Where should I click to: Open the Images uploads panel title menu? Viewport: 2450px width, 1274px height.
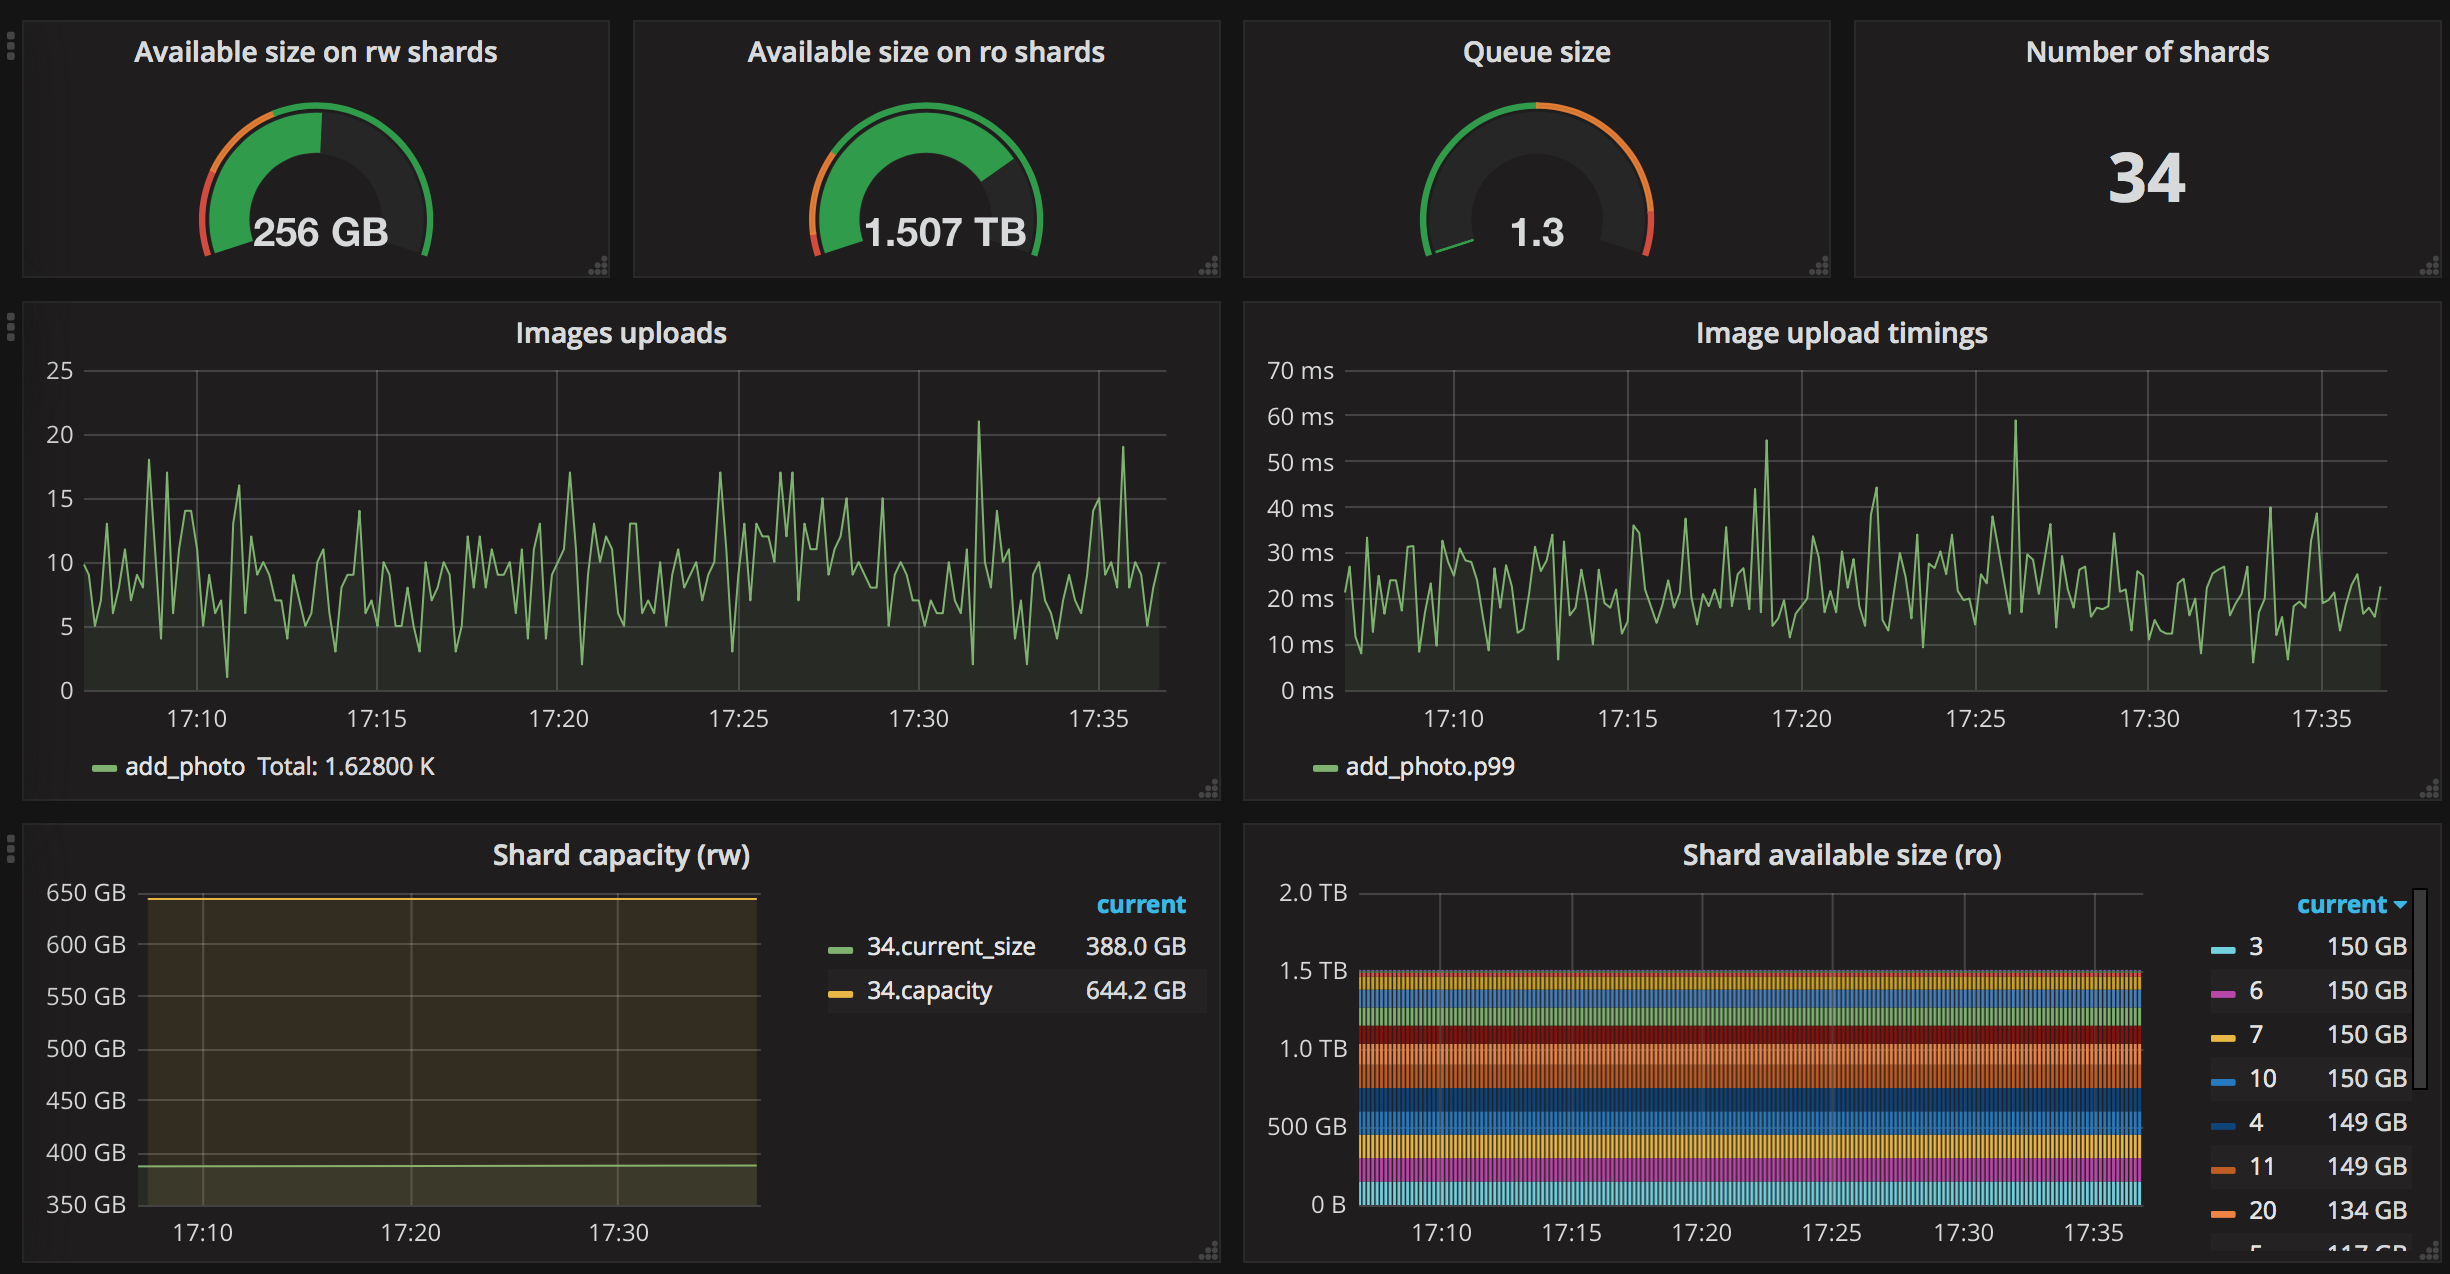pos(621,333)
